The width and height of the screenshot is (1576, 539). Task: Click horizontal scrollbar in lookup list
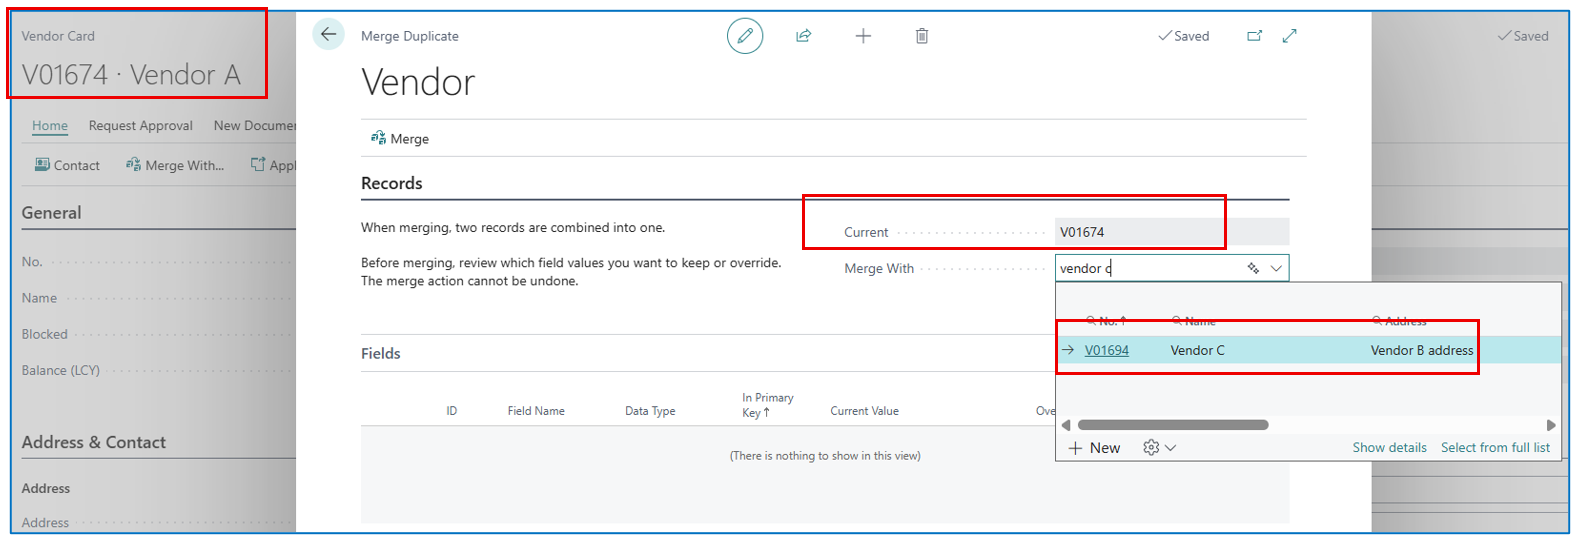[x=1172, y=425]
